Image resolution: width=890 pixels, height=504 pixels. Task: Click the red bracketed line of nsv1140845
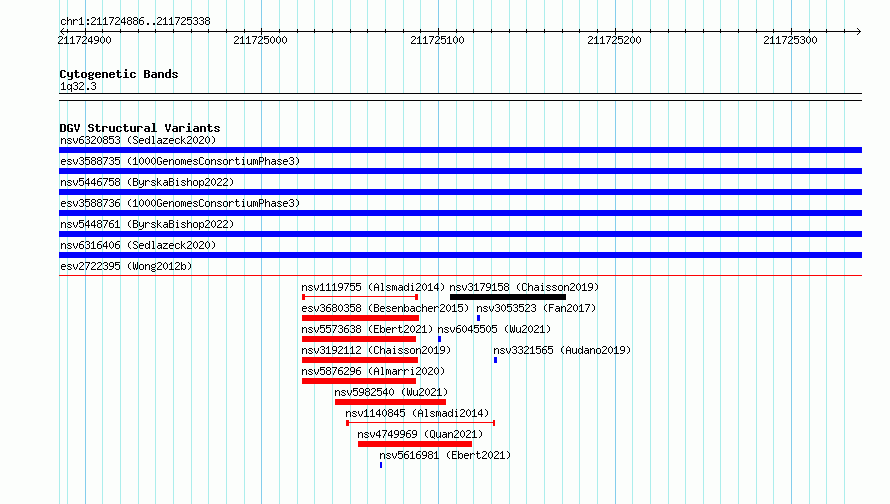pyautogui.click(x=421, y=423)
